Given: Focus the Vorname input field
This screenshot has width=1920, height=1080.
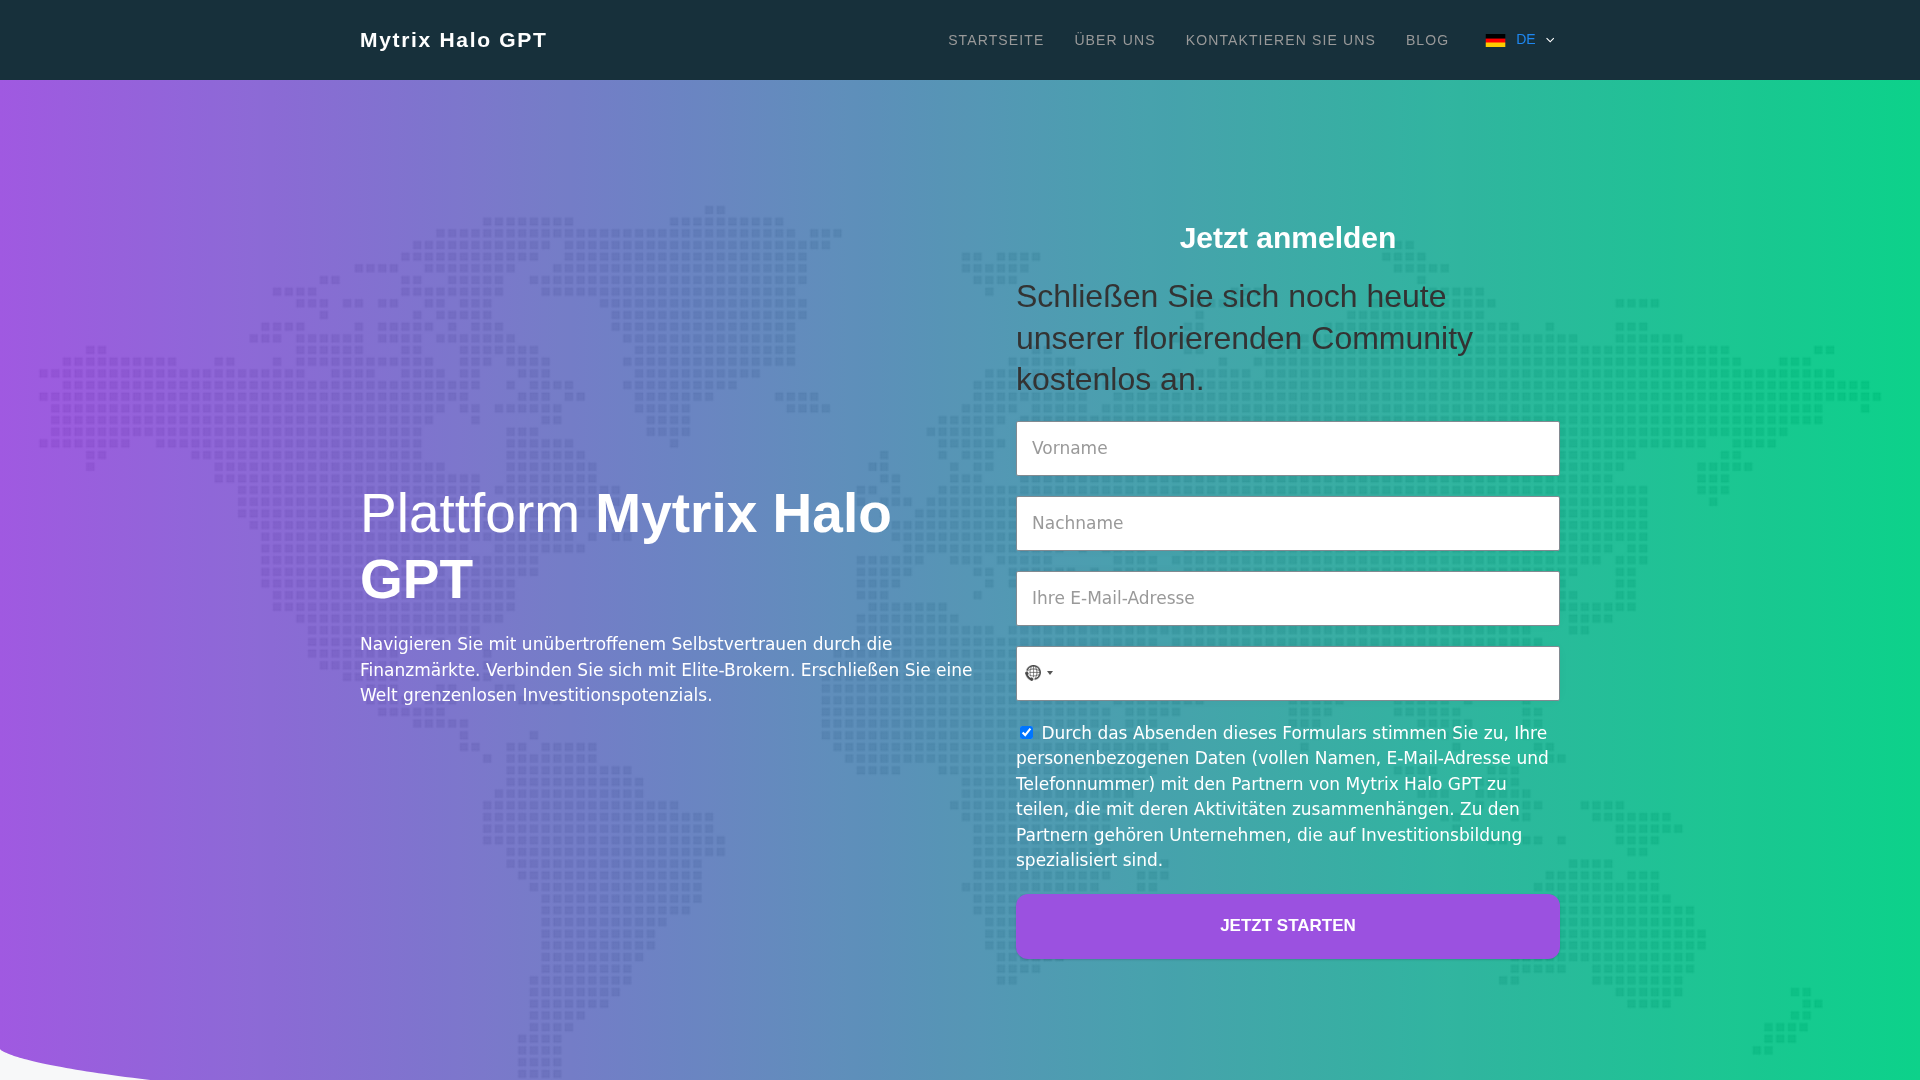Looking at the screenshot, I should (x=1288, y=448).
